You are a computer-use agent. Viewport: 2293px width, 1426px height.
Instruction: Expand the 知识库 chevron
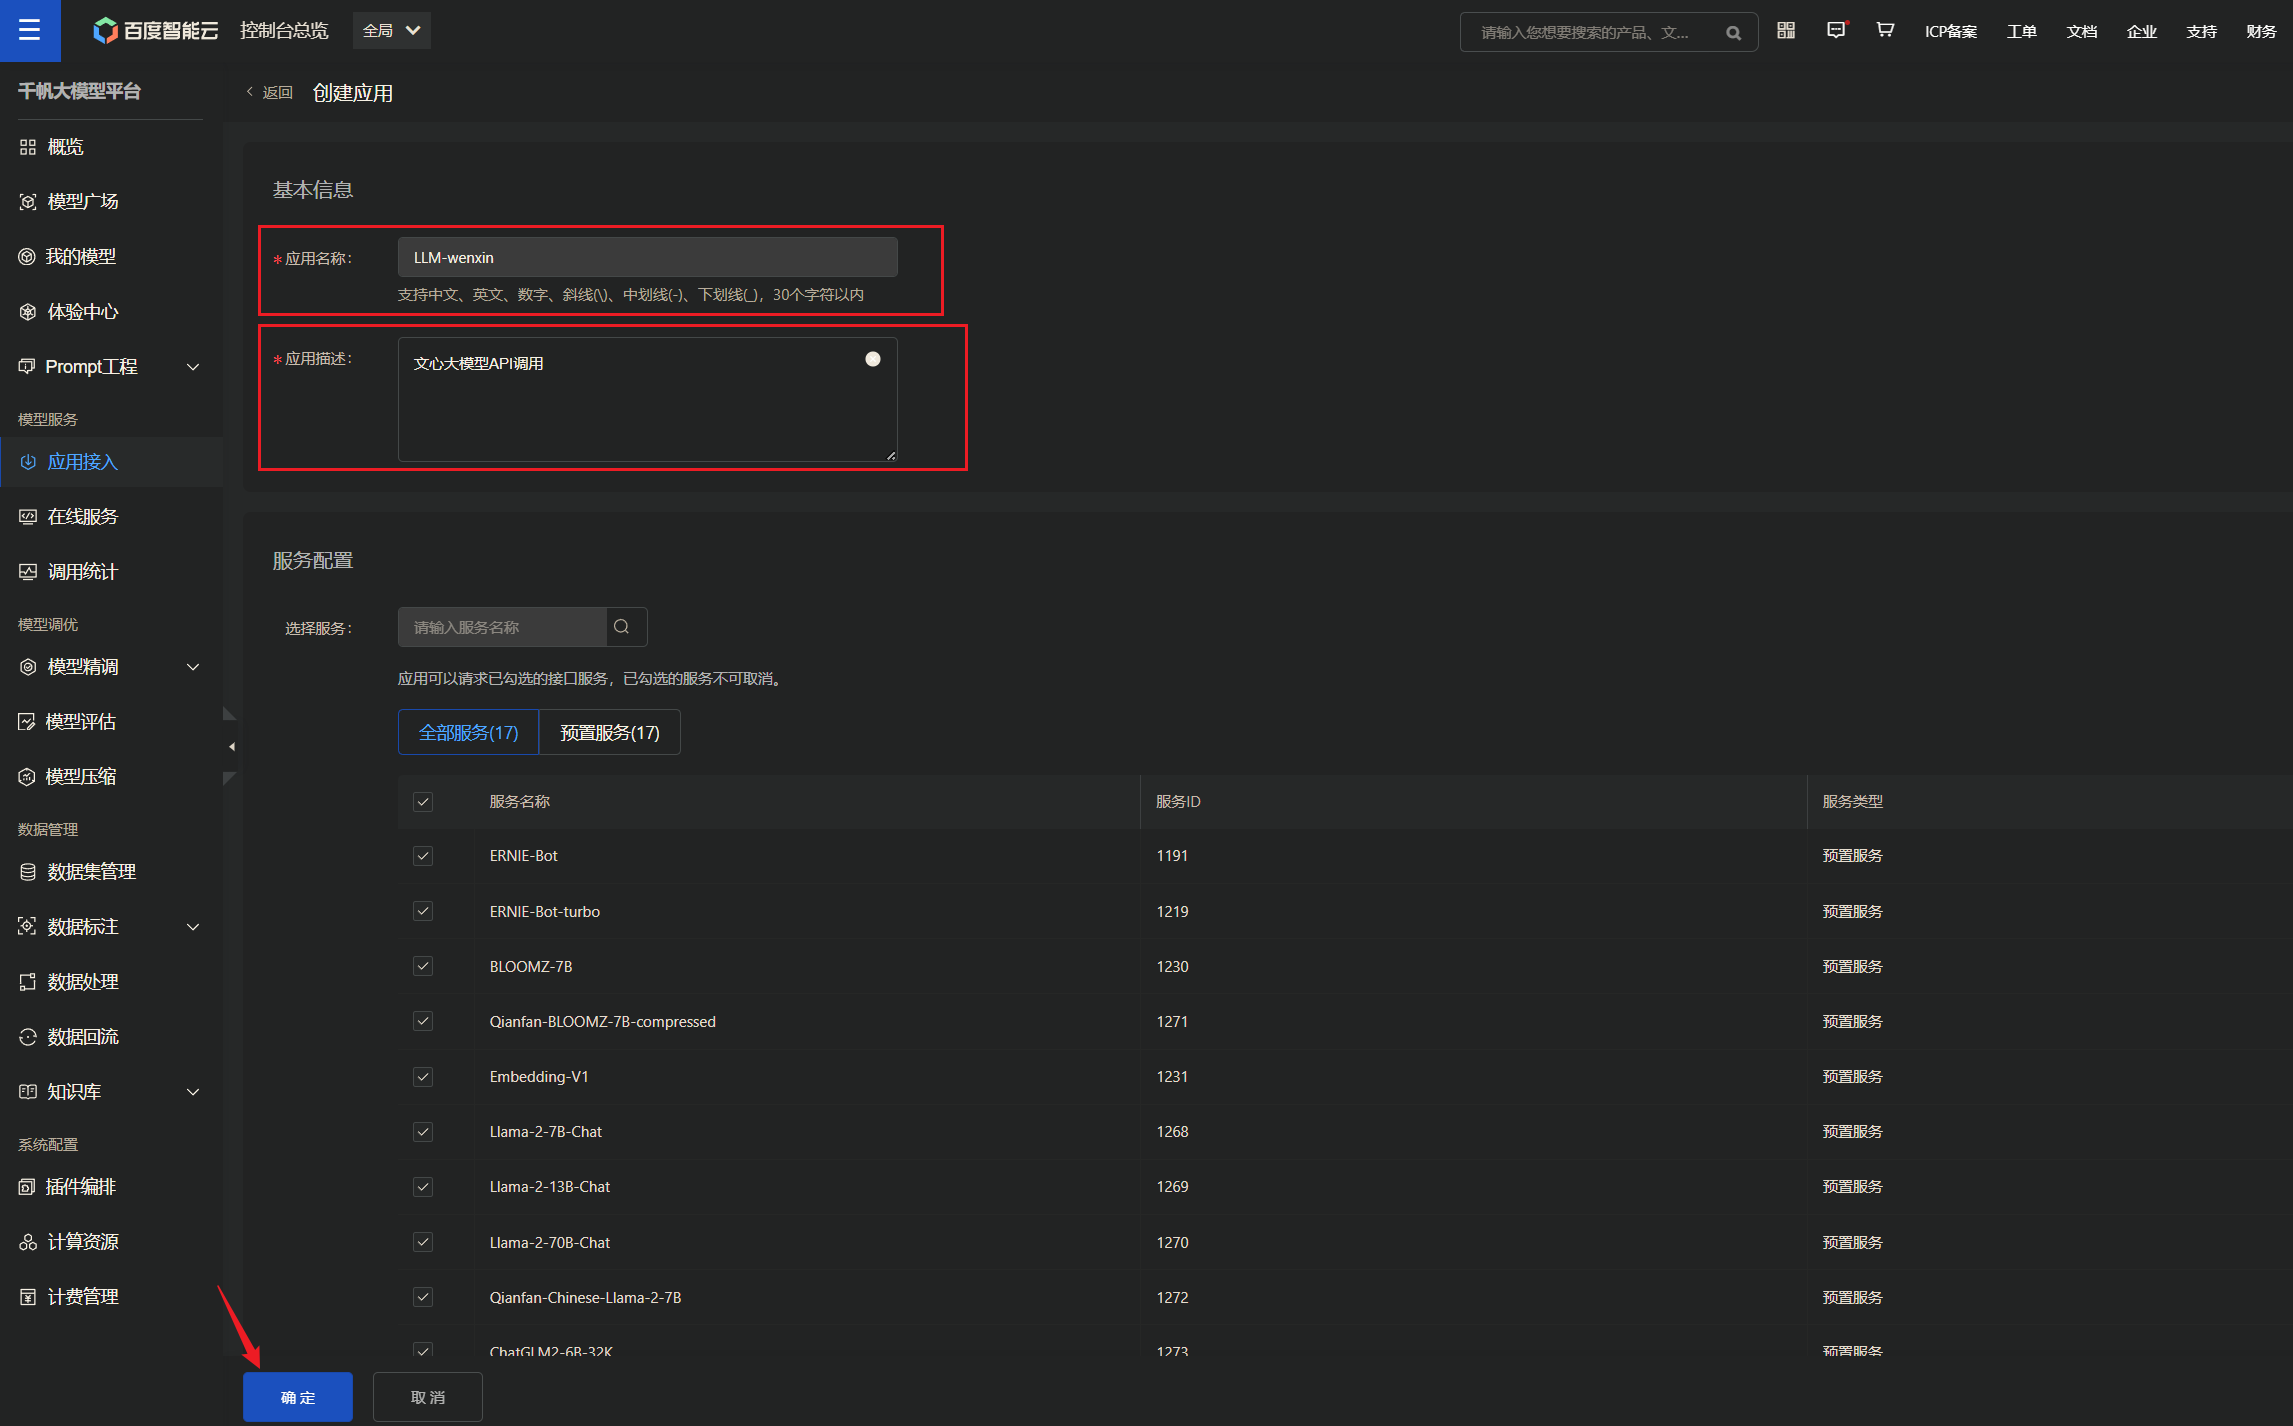pos(194,1092)
